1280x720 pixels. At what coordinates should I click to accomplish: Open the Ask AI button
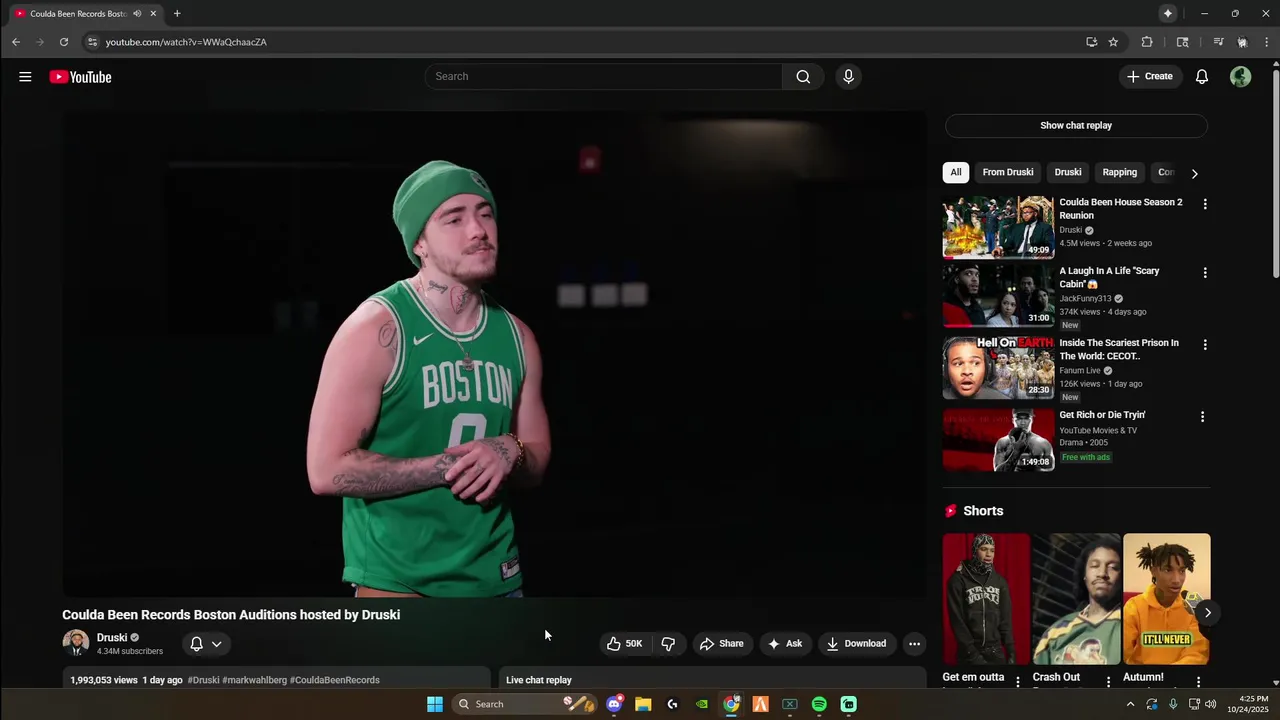pyautogui.click(x=785, y=644)
